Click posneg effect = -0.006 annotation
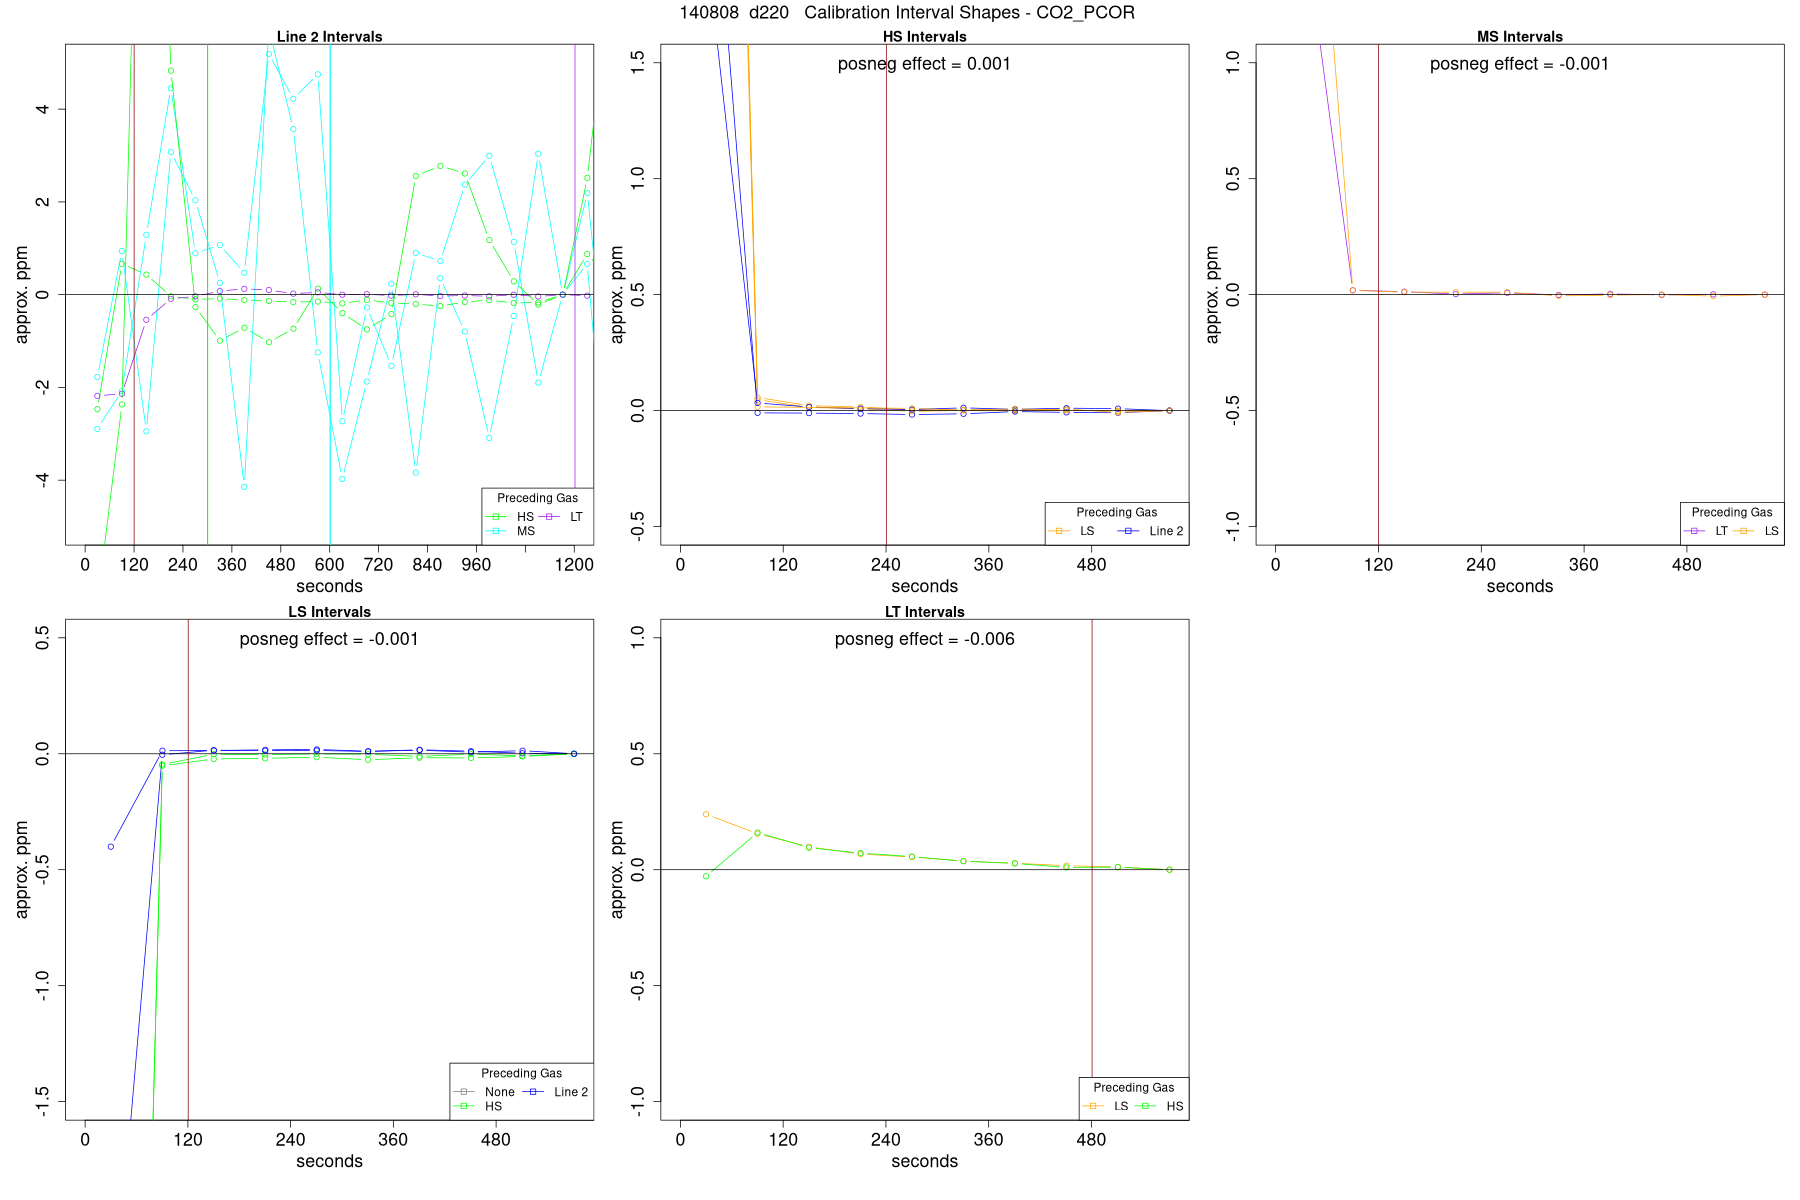The height and width of the screenshot is (1200, 1800). 924,639
